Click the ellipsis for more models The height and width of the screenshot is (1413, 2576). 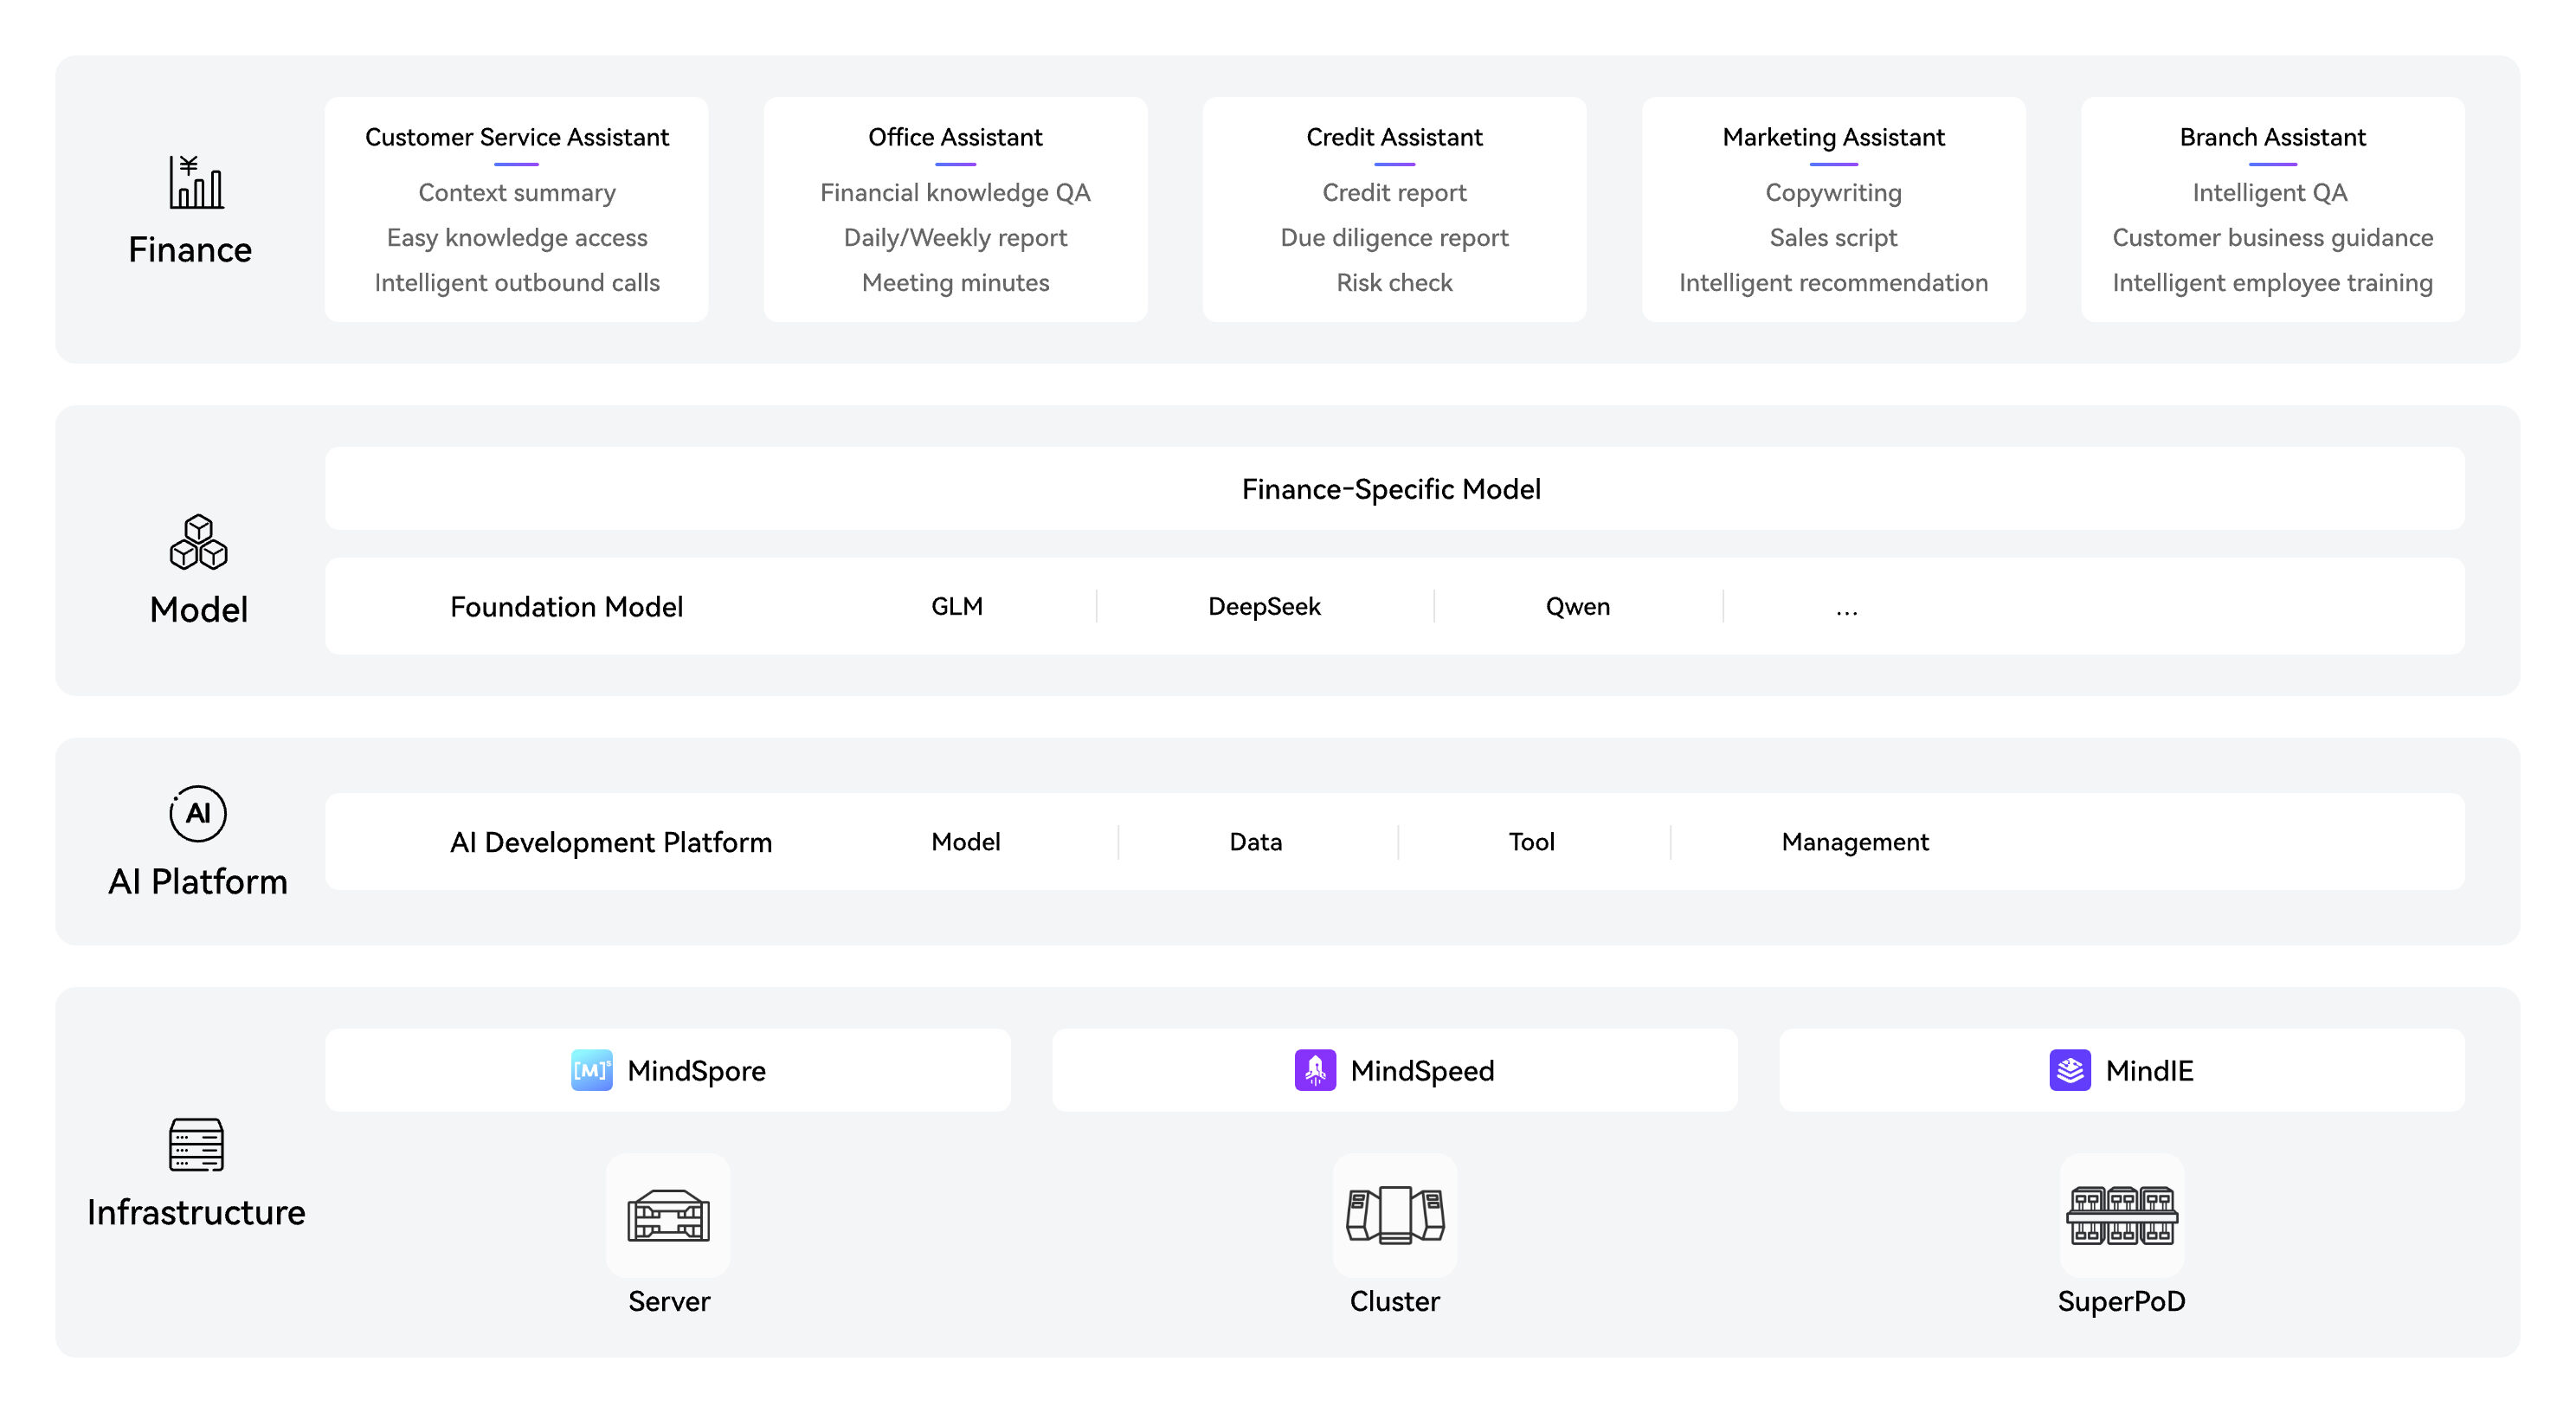tap(1846, 610)
